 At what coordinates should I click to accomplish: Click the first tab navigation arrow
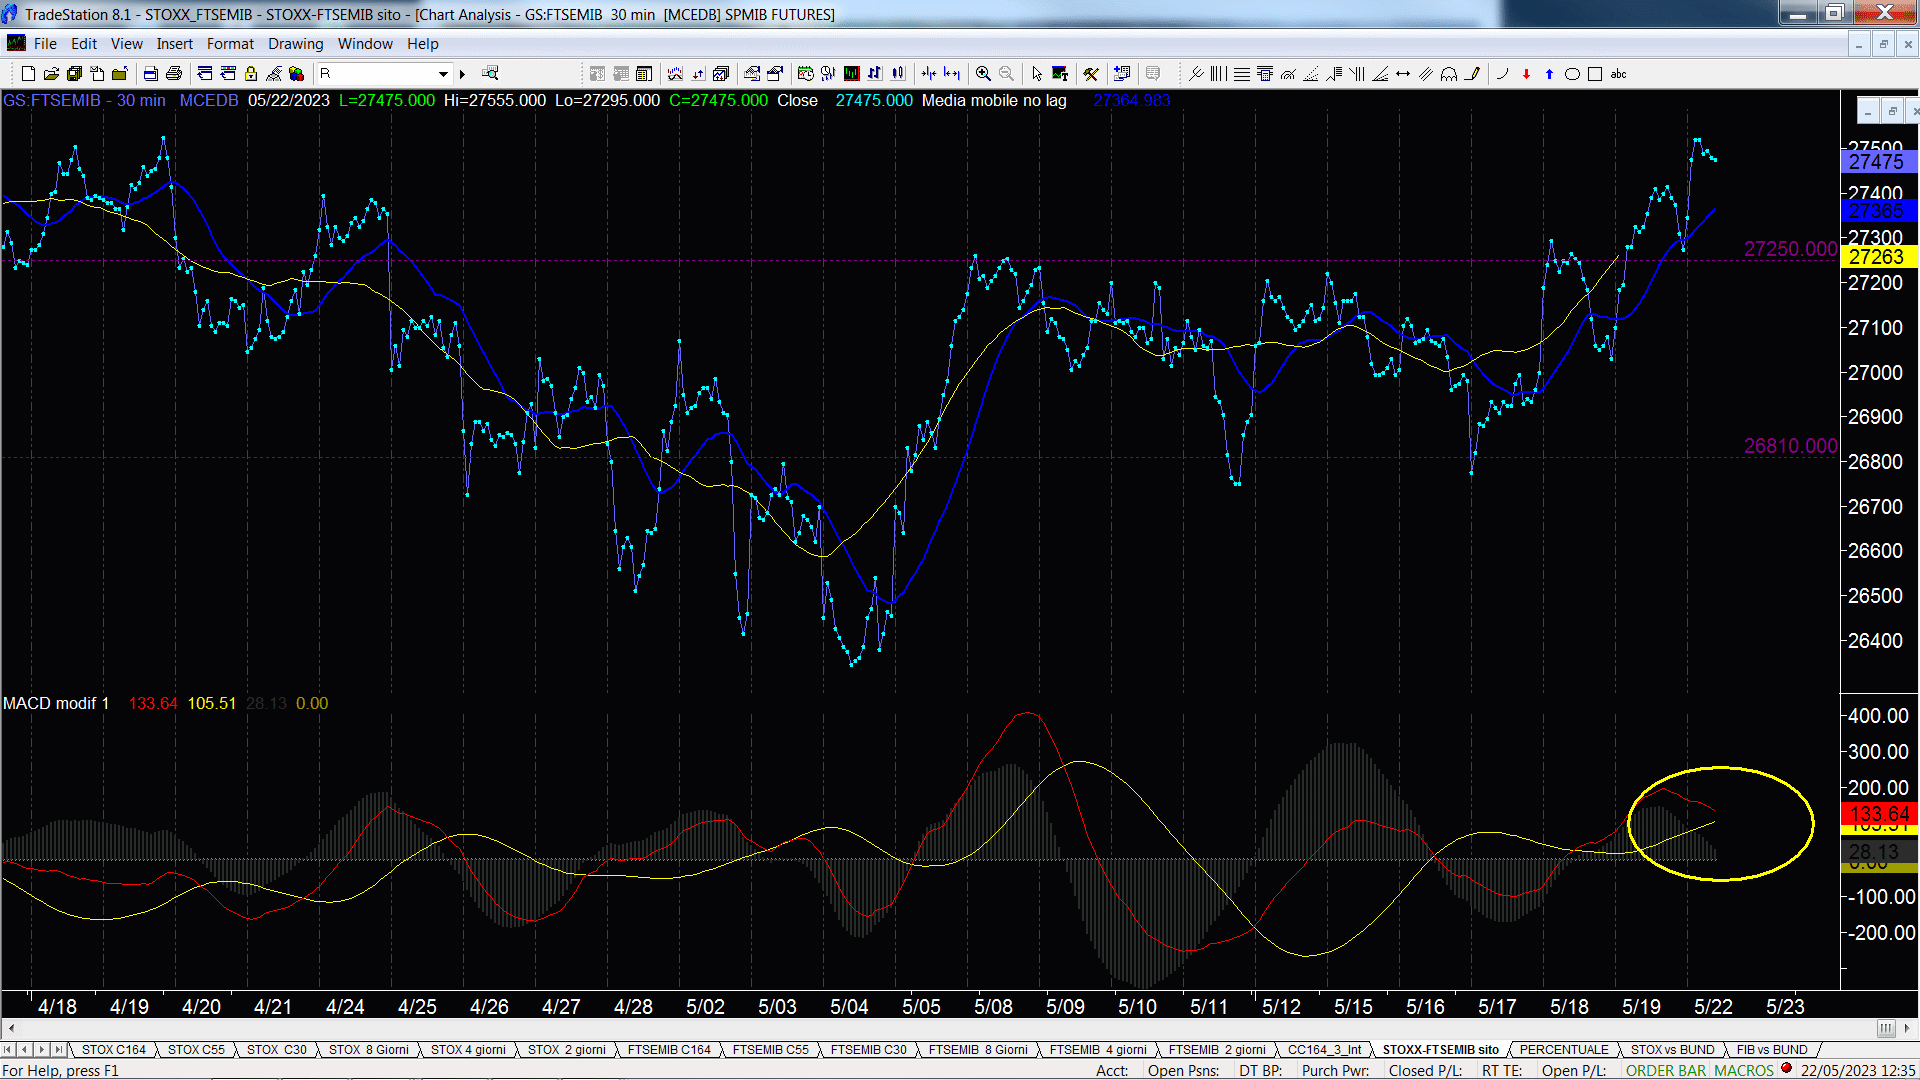(x=8, y=1050)
